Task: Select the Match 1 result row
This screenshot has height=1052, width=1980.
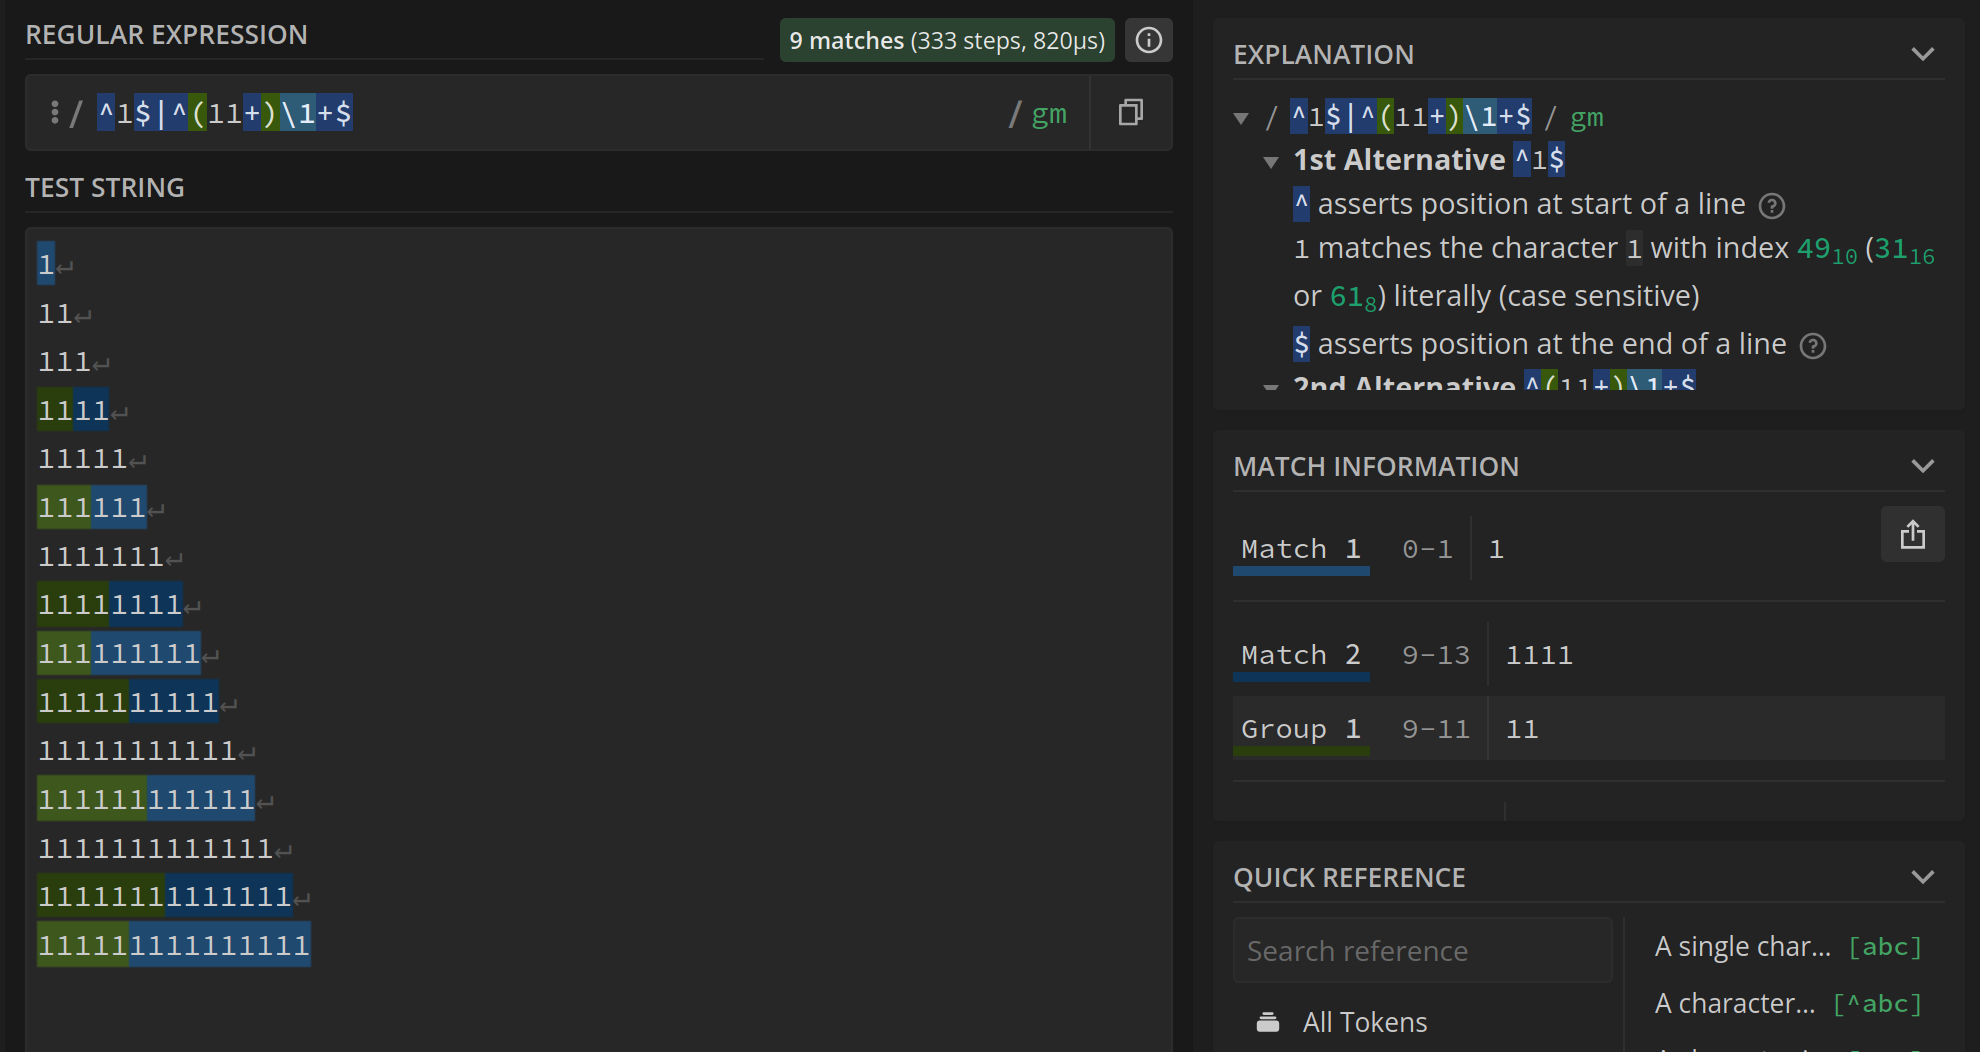Action: [1300, 549]
